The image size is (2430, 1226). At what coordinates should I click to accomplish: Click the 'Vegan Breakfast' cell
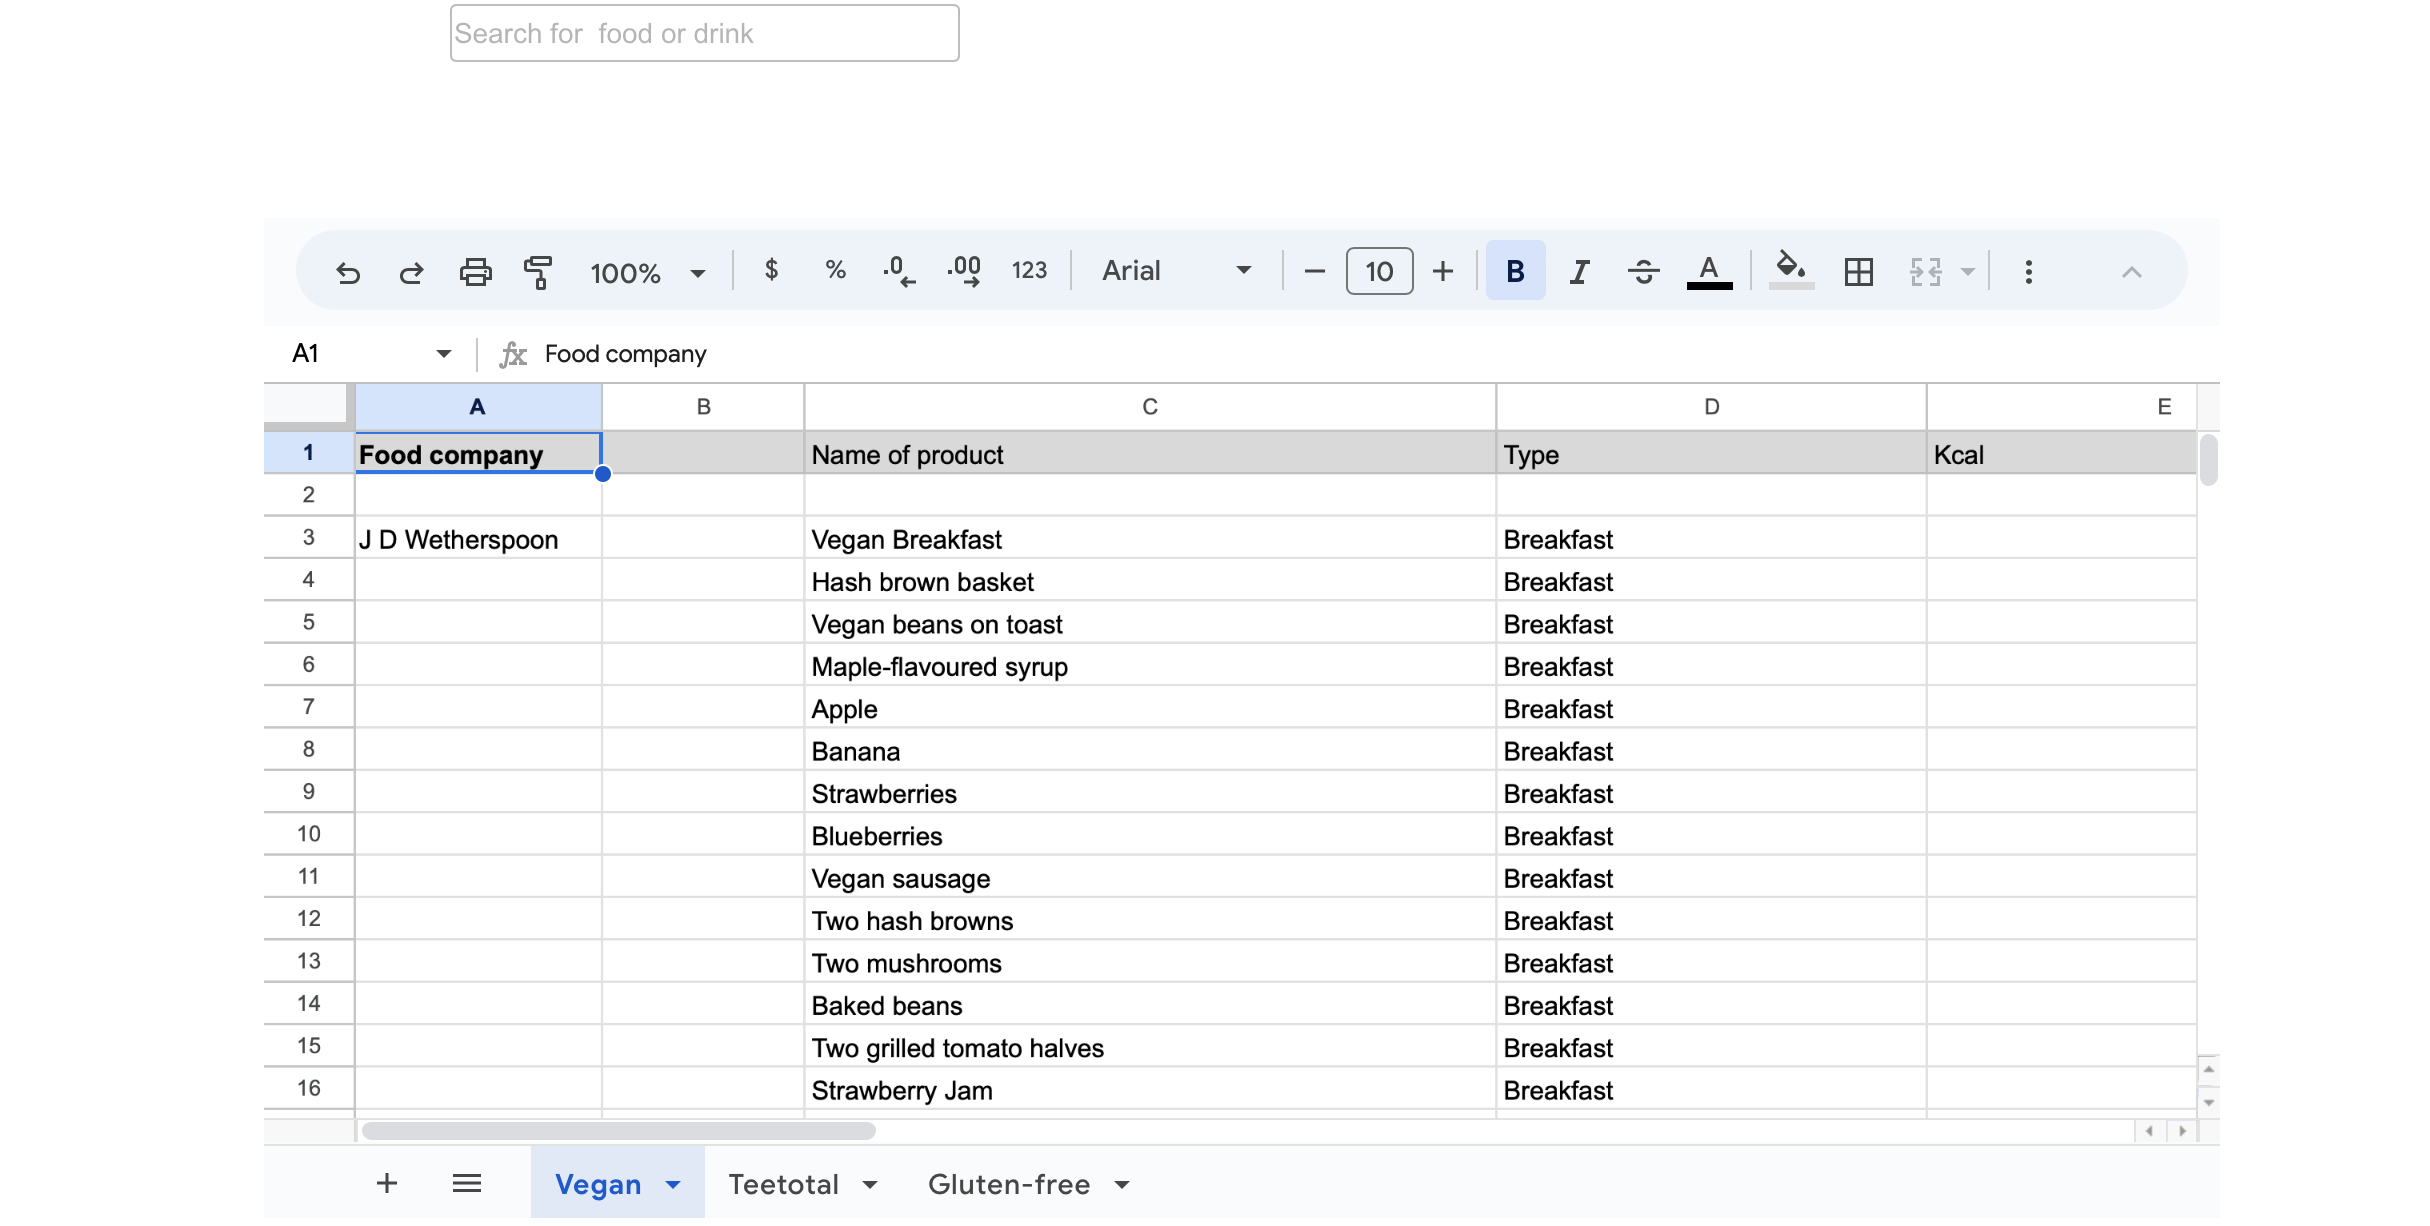[1150, 539]
